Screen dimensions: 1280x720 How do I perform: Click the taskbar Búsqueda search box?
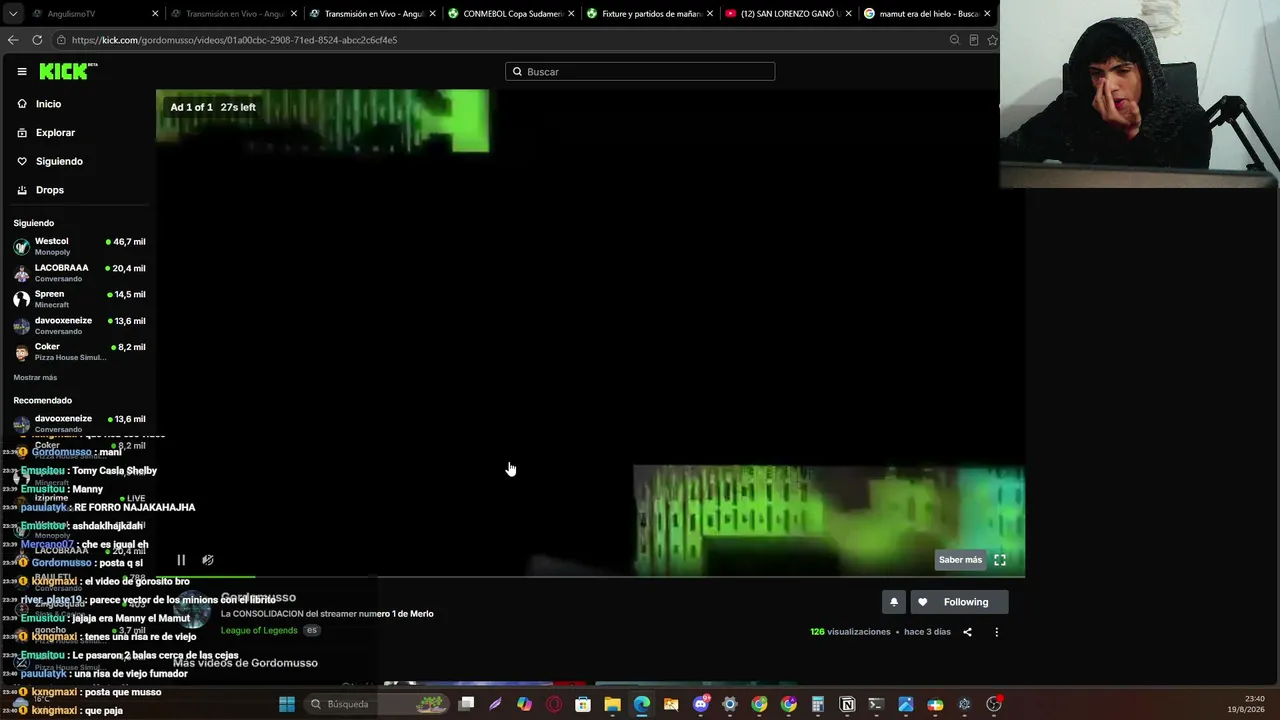tap(378, 704)
